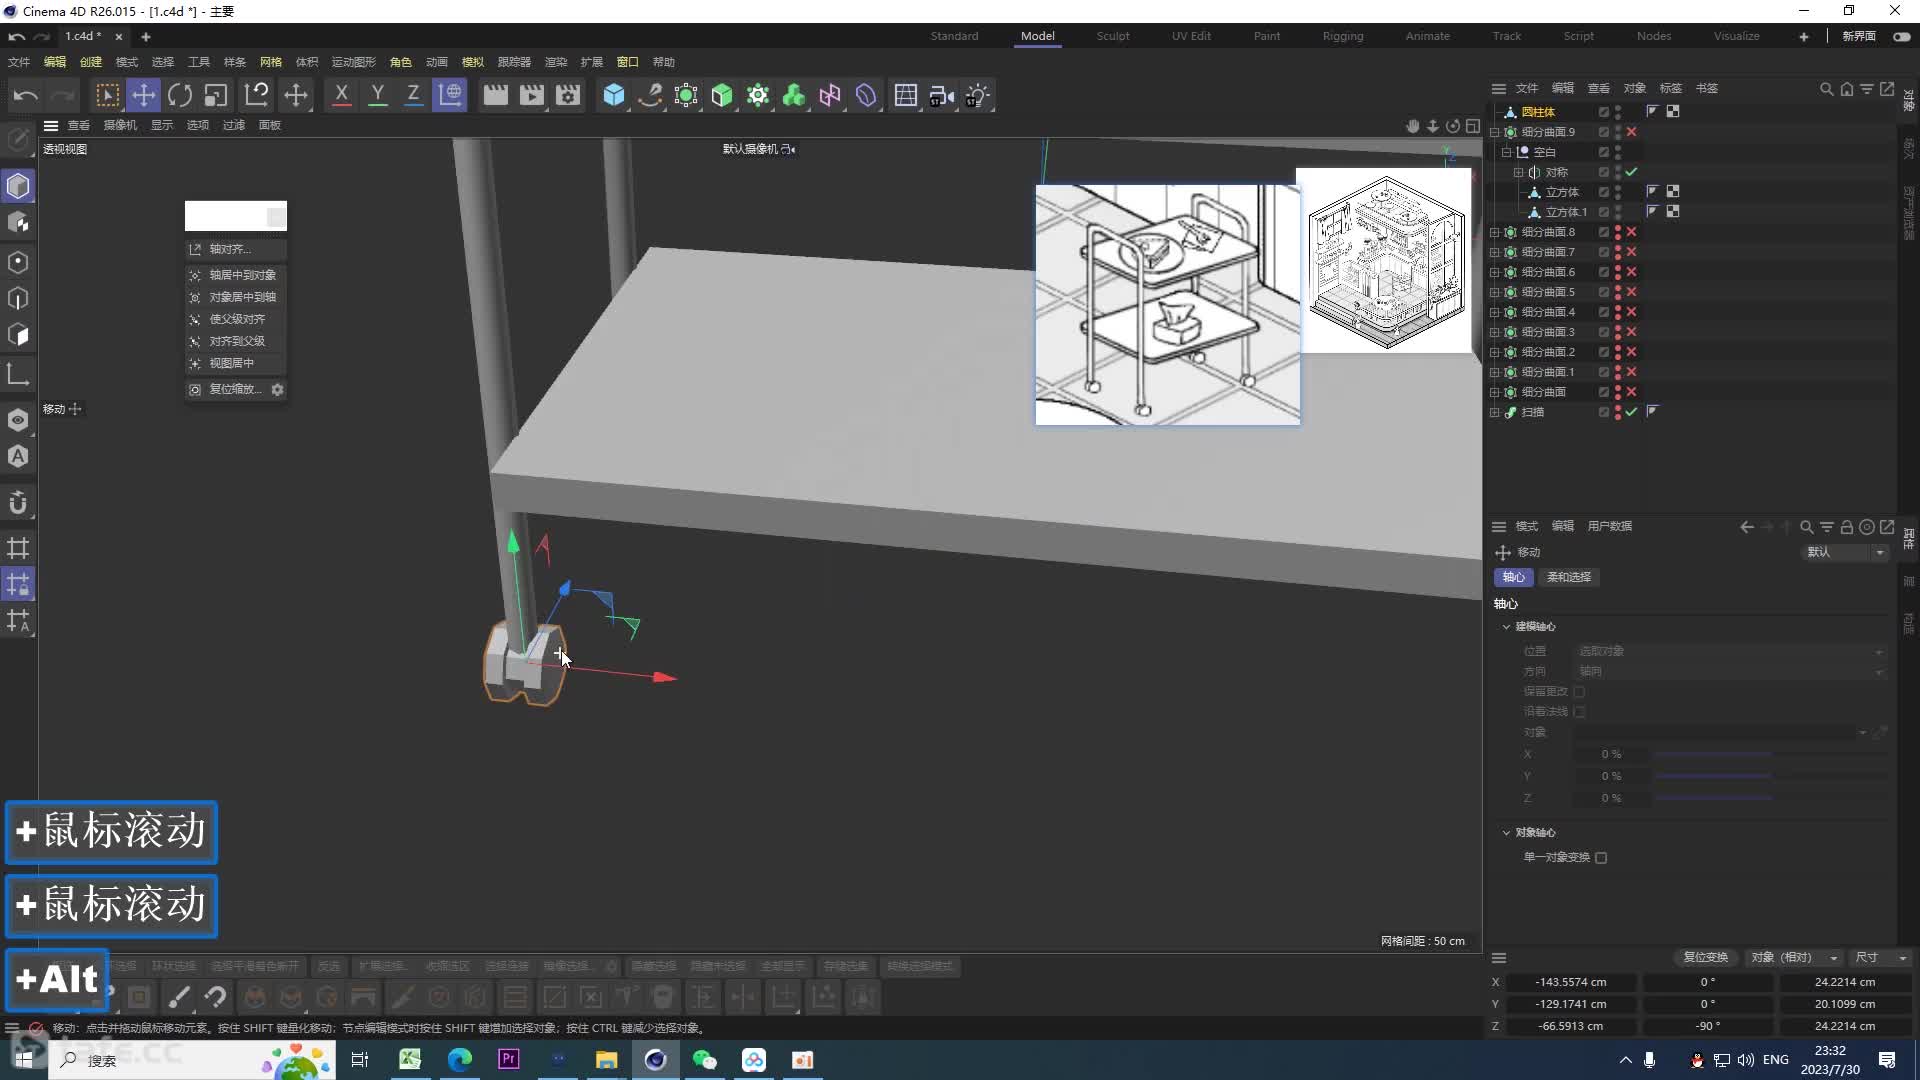Expand the 扫描 sweep node

click(x=1495, y=412)
